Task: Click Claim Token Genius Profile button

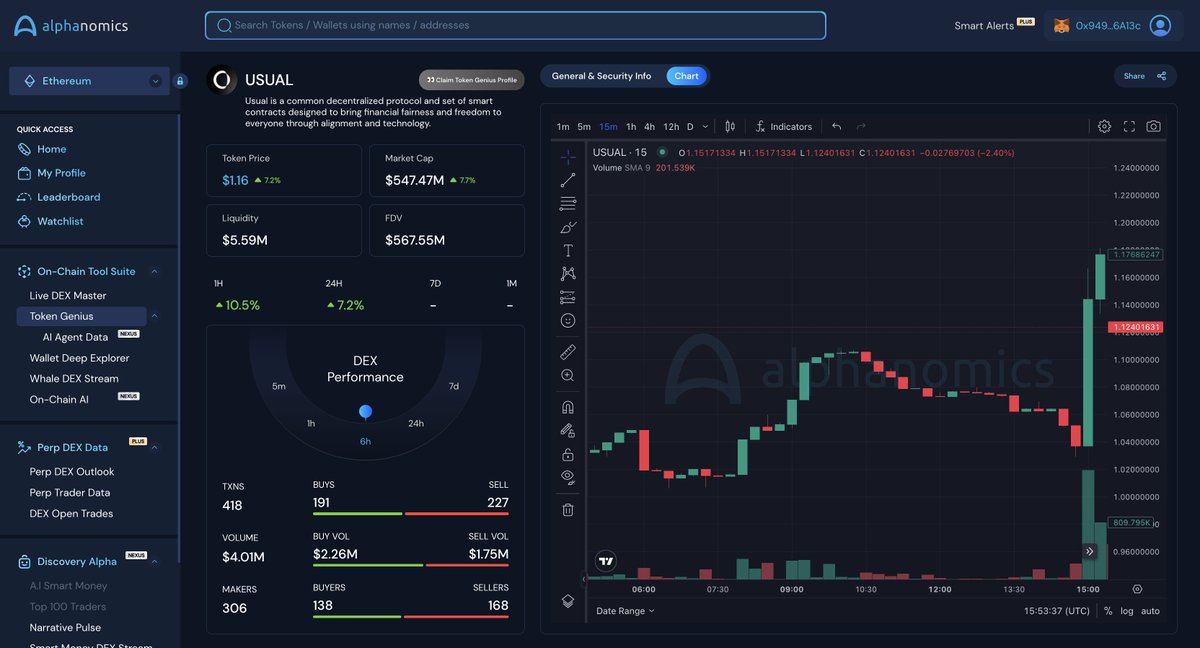Action: 471,80
